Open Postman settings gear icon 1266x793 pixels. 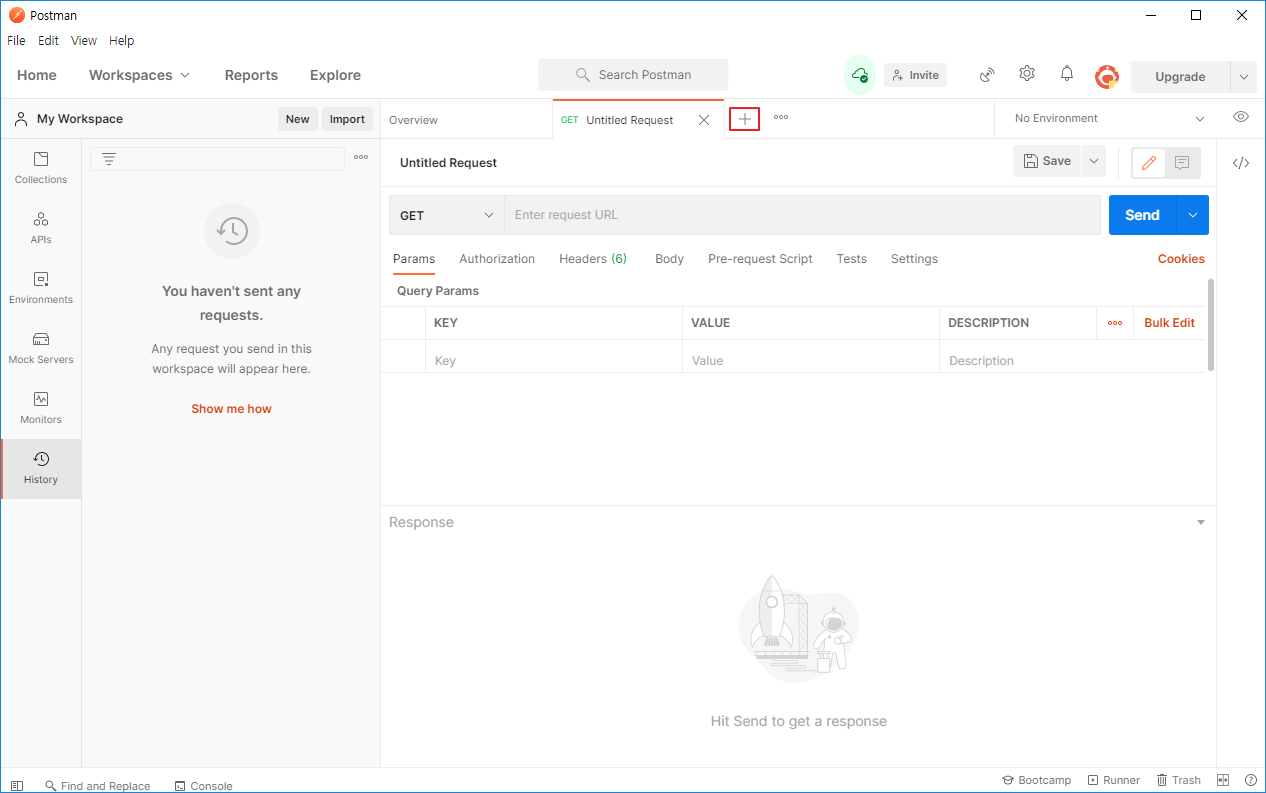point(1027,74)
